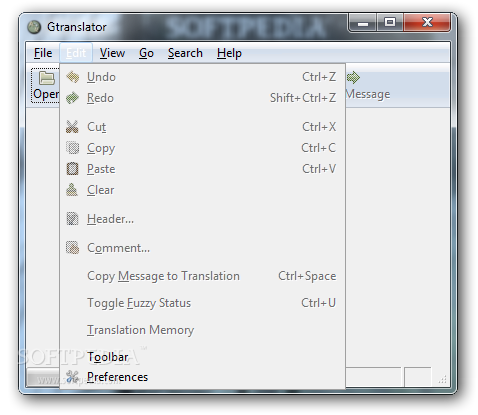Viewport: 478px width, 415px height.
Task: Open the Header... dialog entry
Action: [x=203, y=219]
